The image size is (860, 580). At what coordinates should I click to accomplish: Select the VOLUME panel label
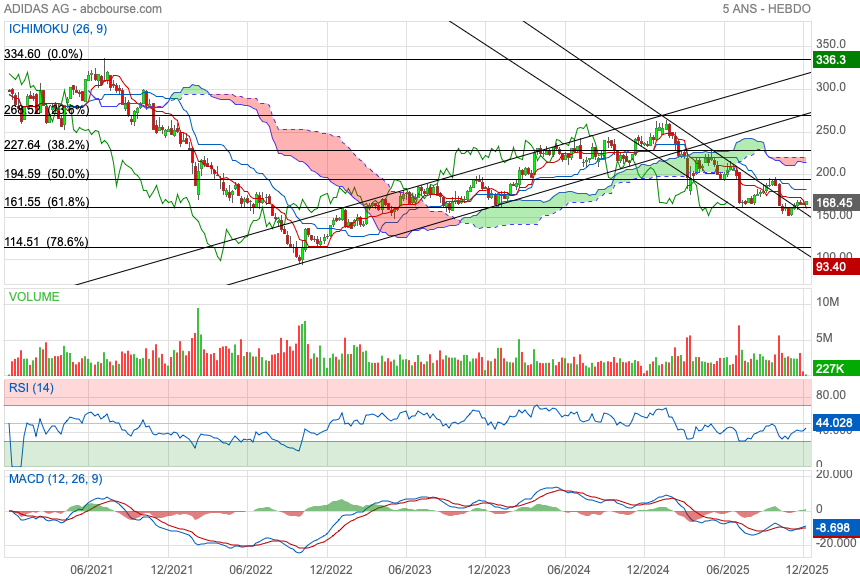[34, 297]
